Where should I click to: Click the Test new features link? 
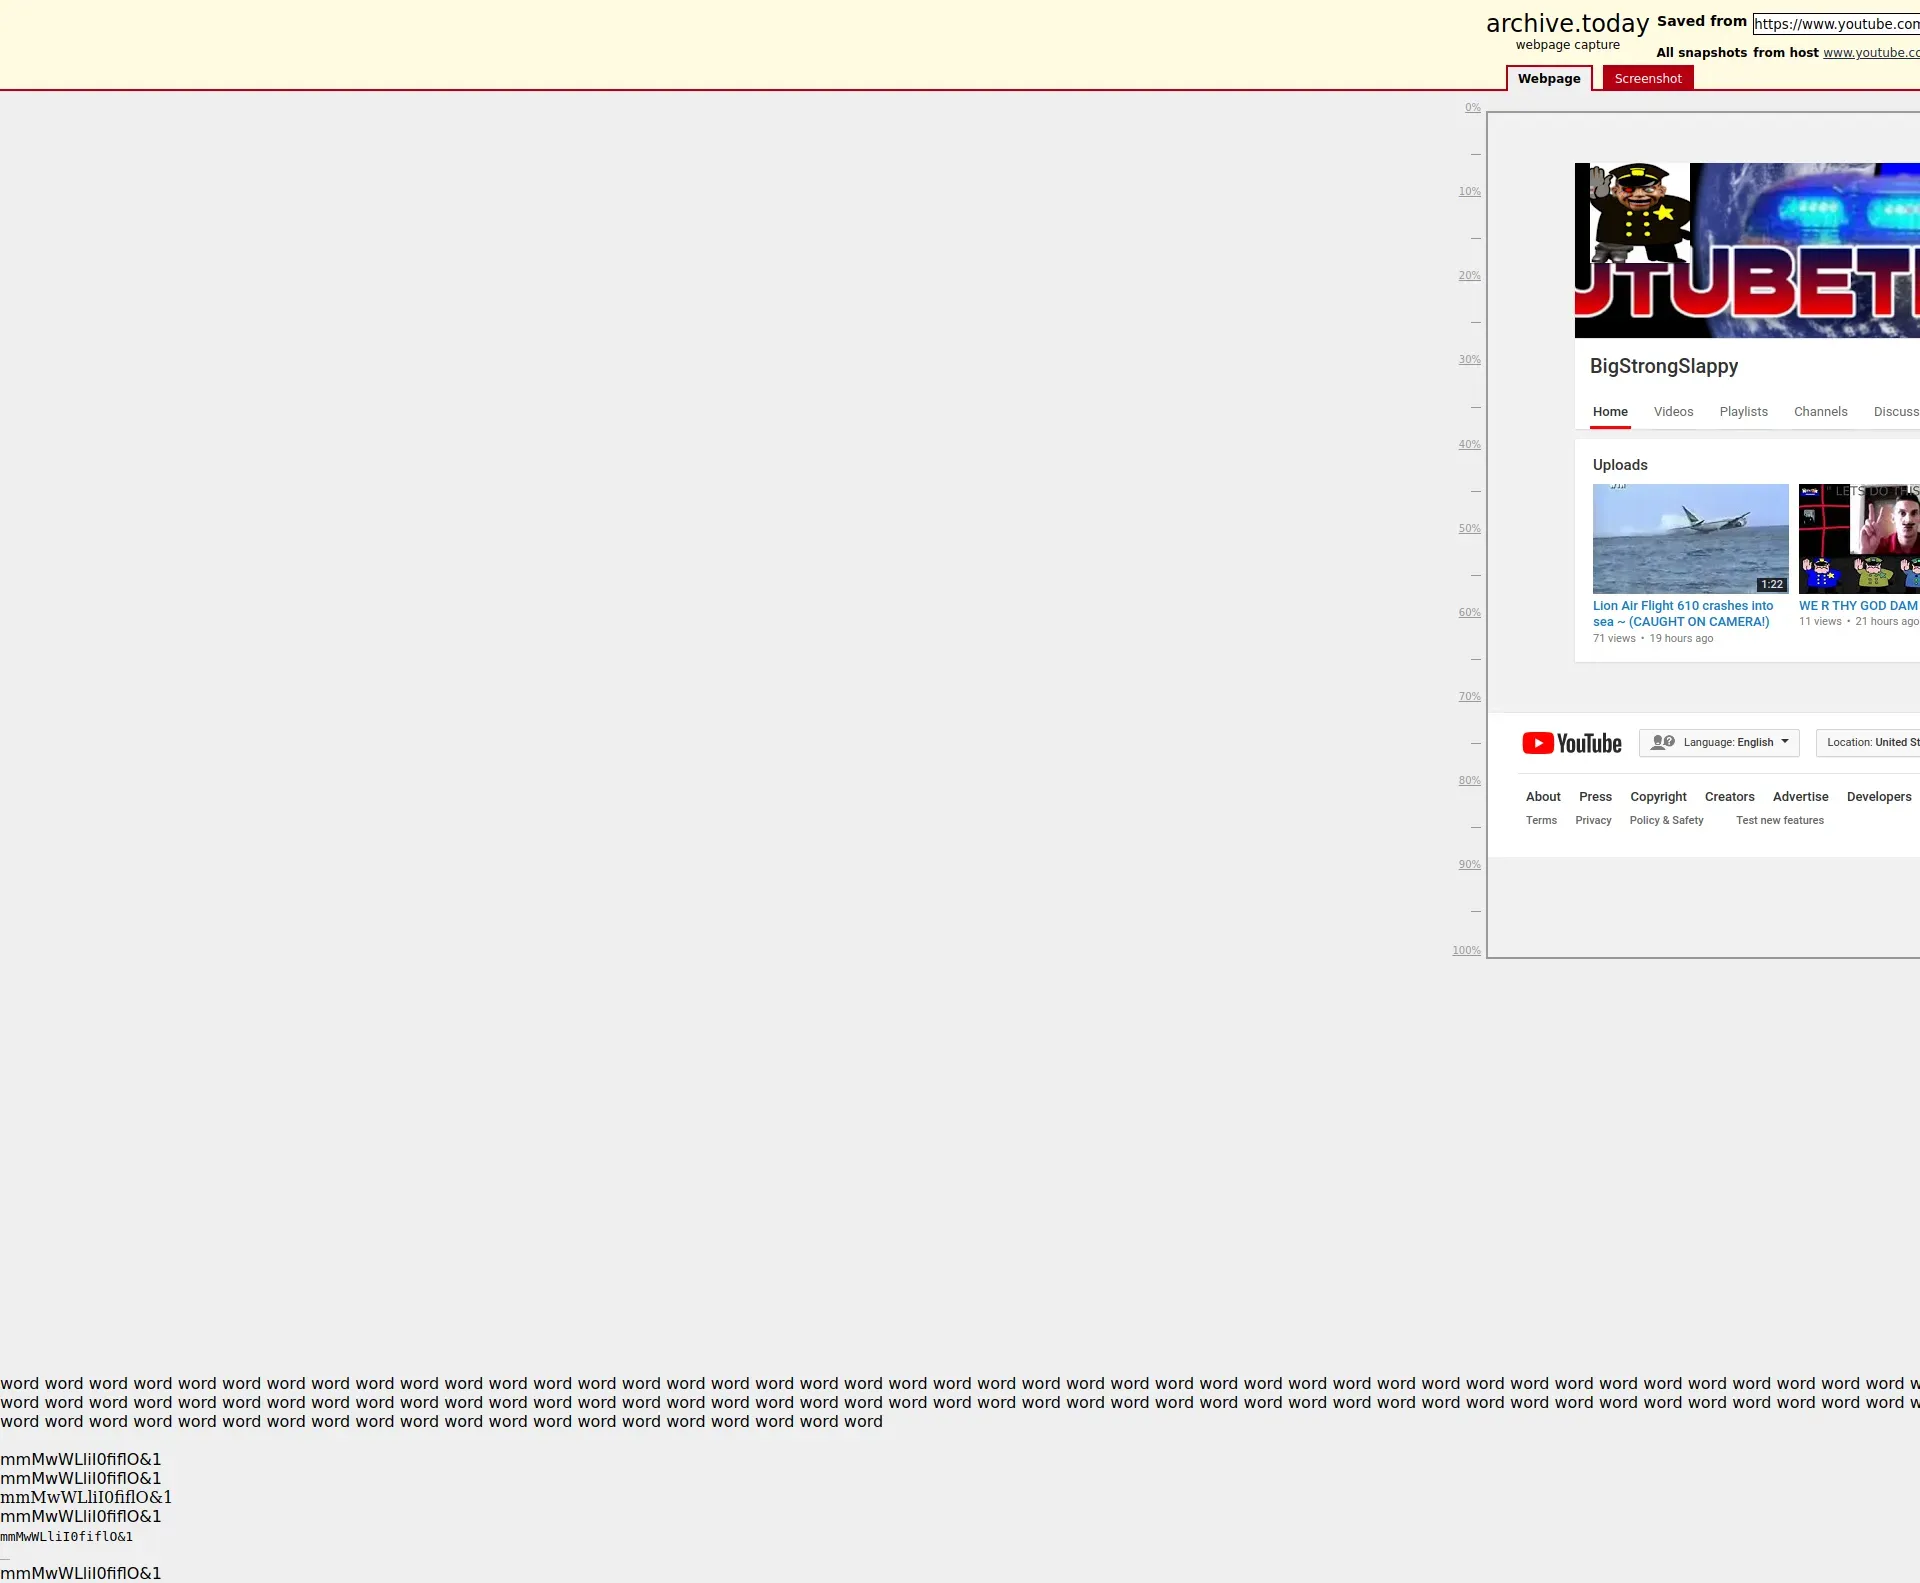pyautogui.click(x=1779, y=820)
